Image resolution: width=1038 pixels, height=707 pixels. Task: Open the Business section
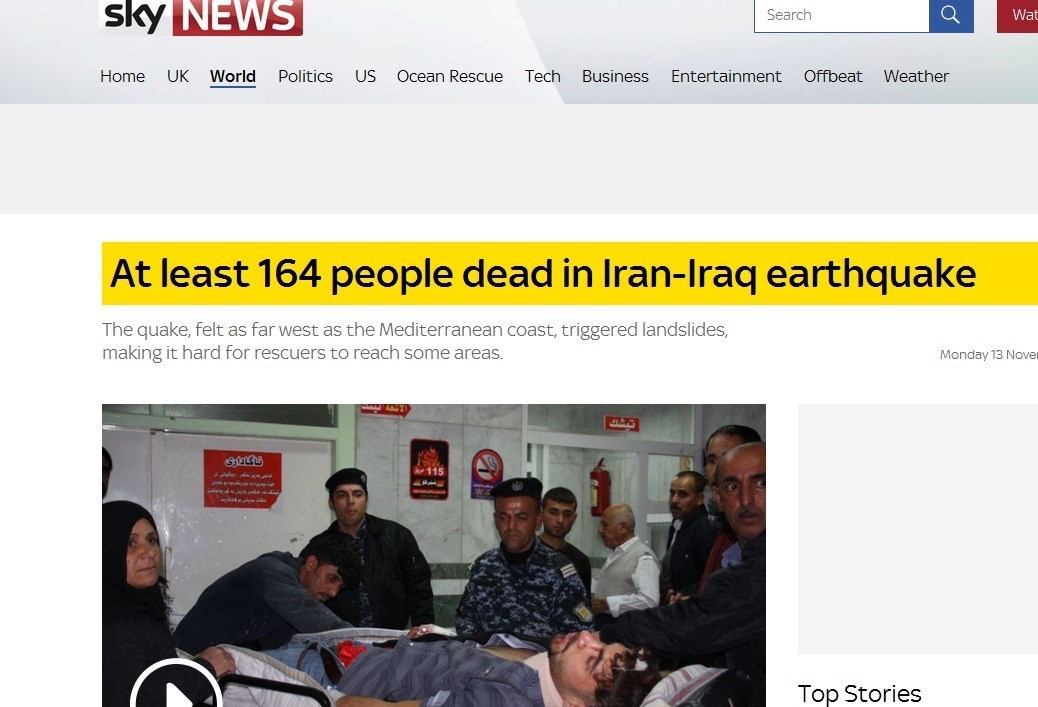coord(615,76)
